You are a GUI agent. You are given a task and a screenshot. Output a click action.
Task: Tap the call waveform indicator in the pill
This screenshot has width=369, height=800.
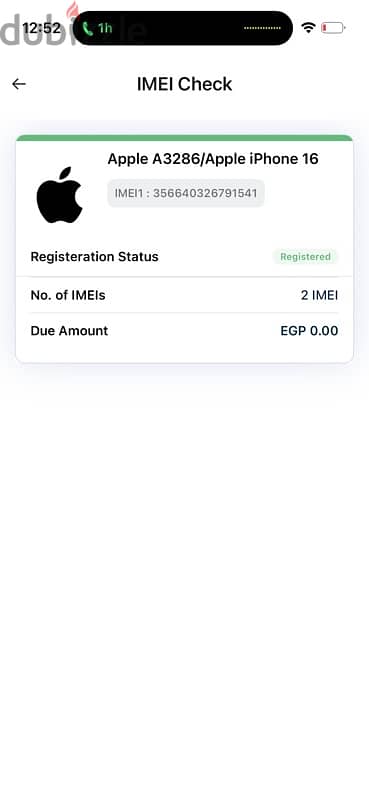click(x=263, y=28)
